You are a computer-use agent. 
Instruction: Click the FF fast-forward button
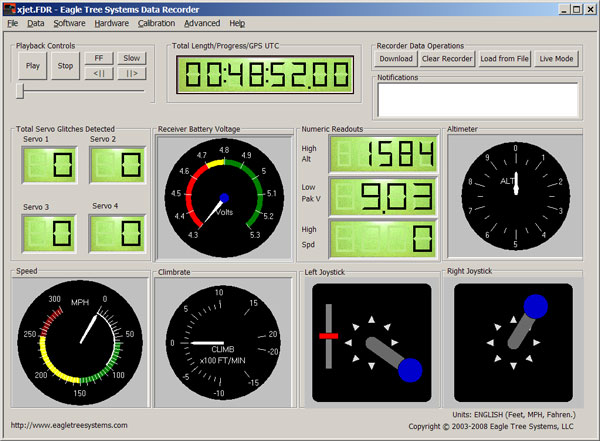[99, 58]
